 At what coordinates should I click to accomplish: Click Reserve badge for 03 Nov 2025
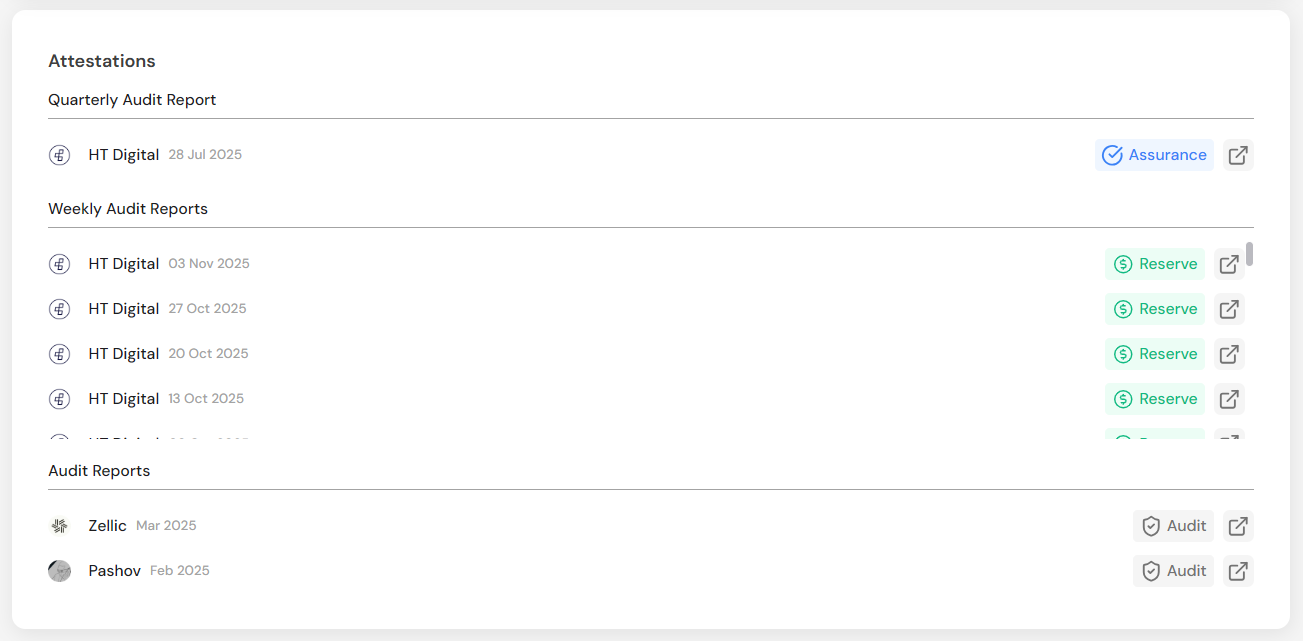[1155, 264]
